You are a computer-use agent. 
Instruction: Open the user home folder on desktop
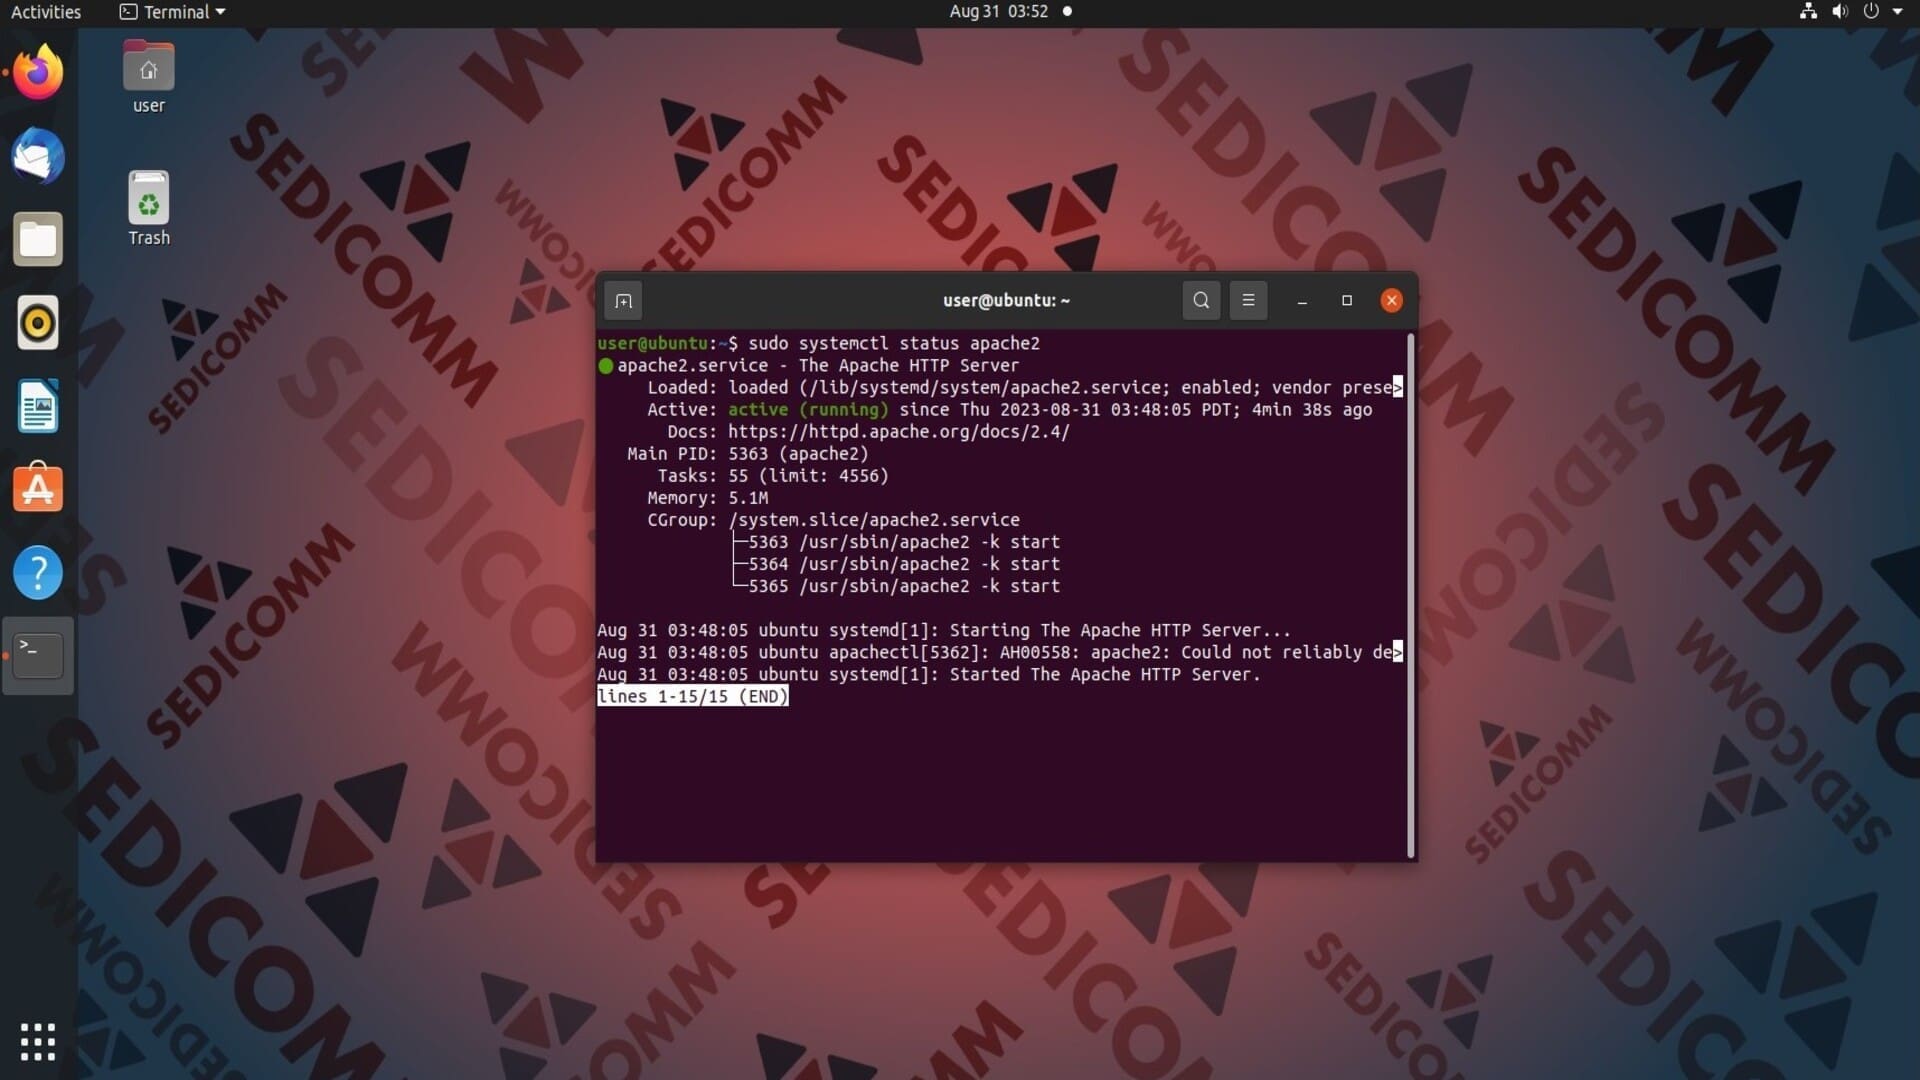(149, 77)
